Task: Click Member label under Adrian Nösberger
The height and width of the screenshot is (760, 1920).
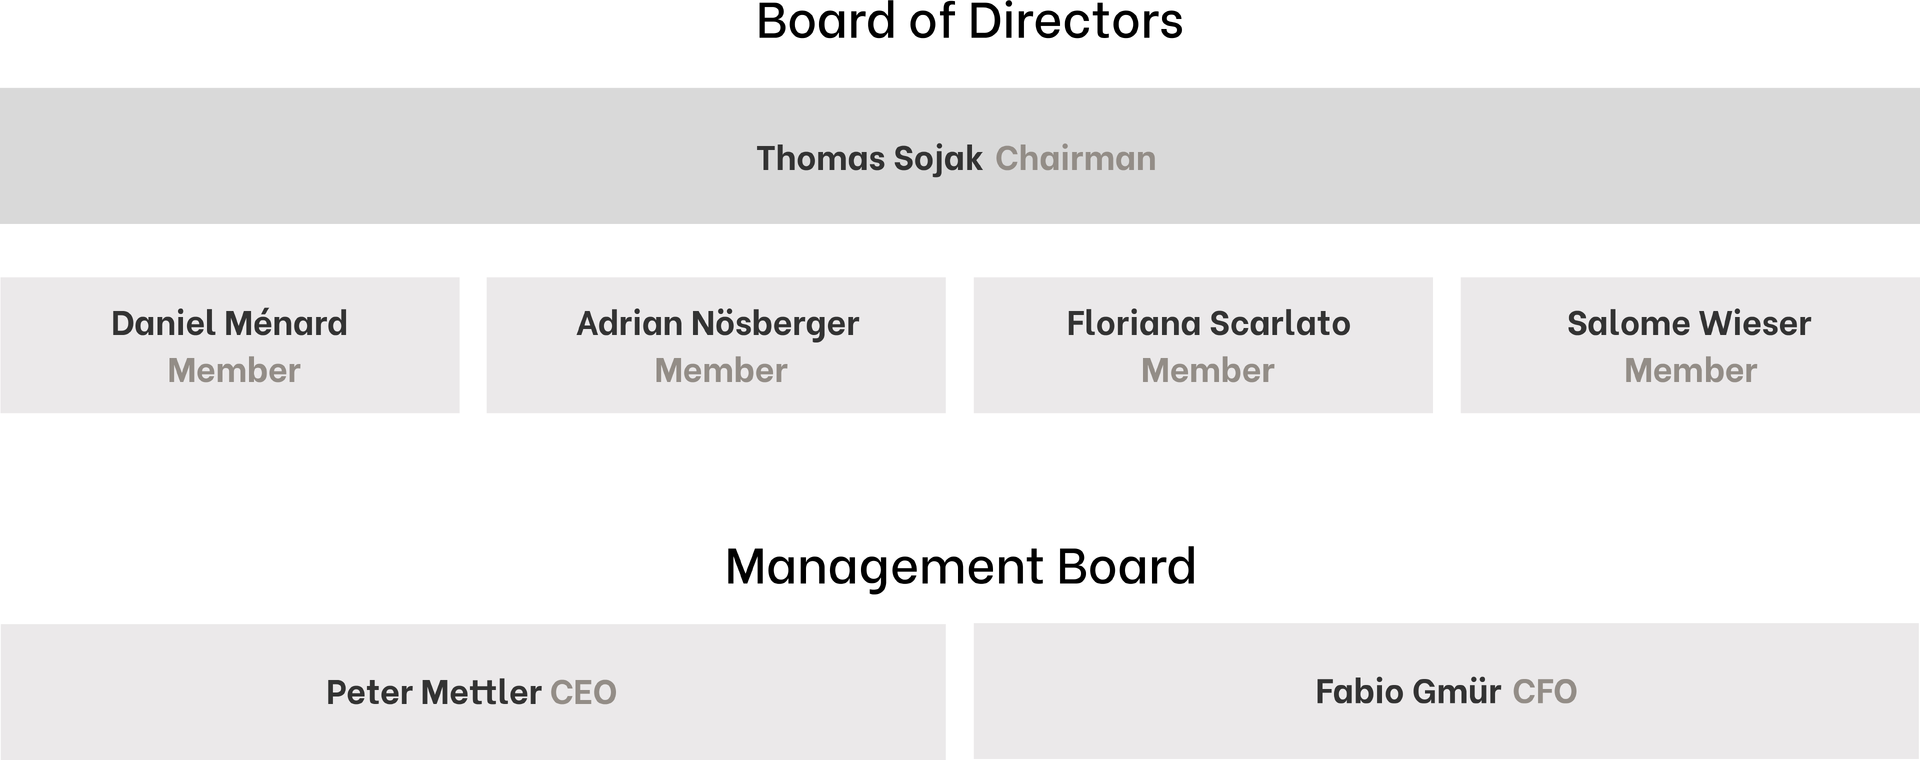Action: pos(721,371)
